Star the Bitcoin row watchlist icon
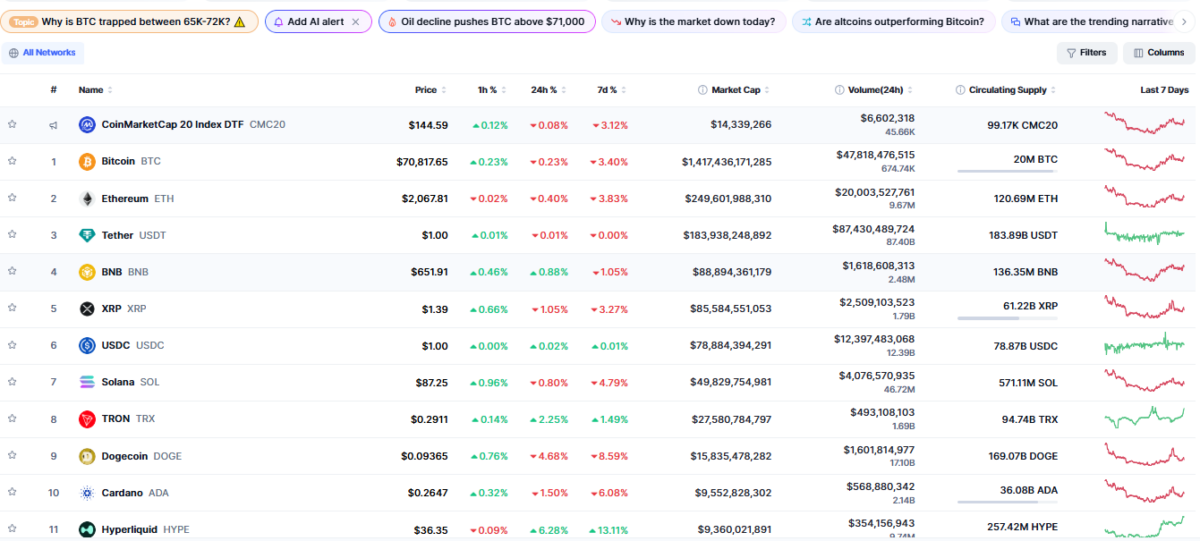This screenshot has height=541, width=1200. pyautogui.click(x=12, y=161)
